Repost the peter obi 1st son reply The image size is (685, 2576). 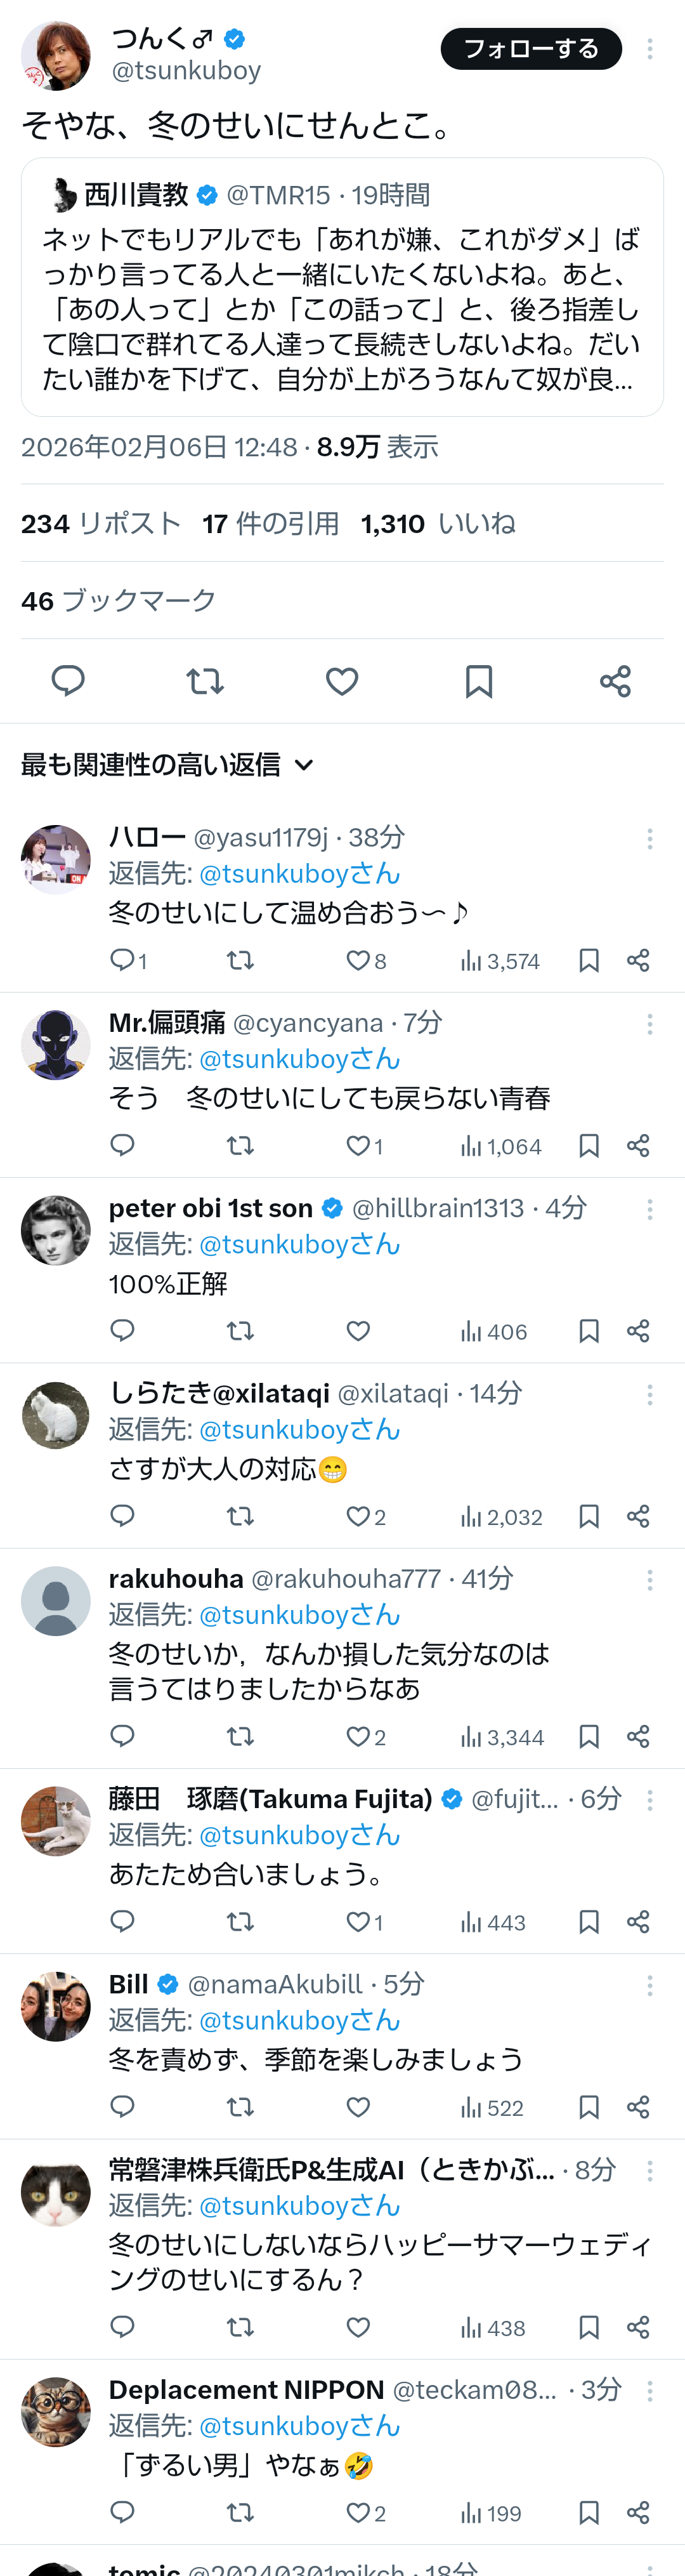pos(240,1331)
